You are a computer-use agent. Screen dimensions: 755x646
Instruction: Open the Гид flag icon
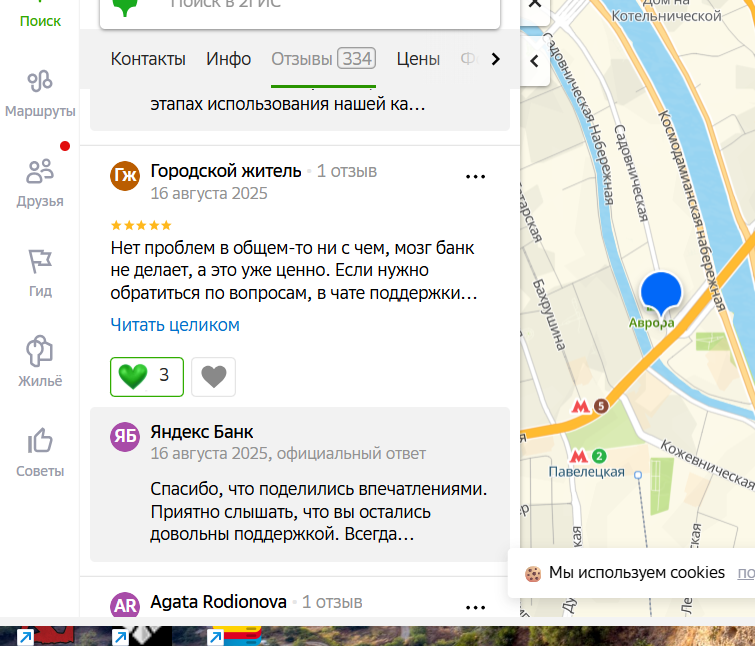[40, 262]
